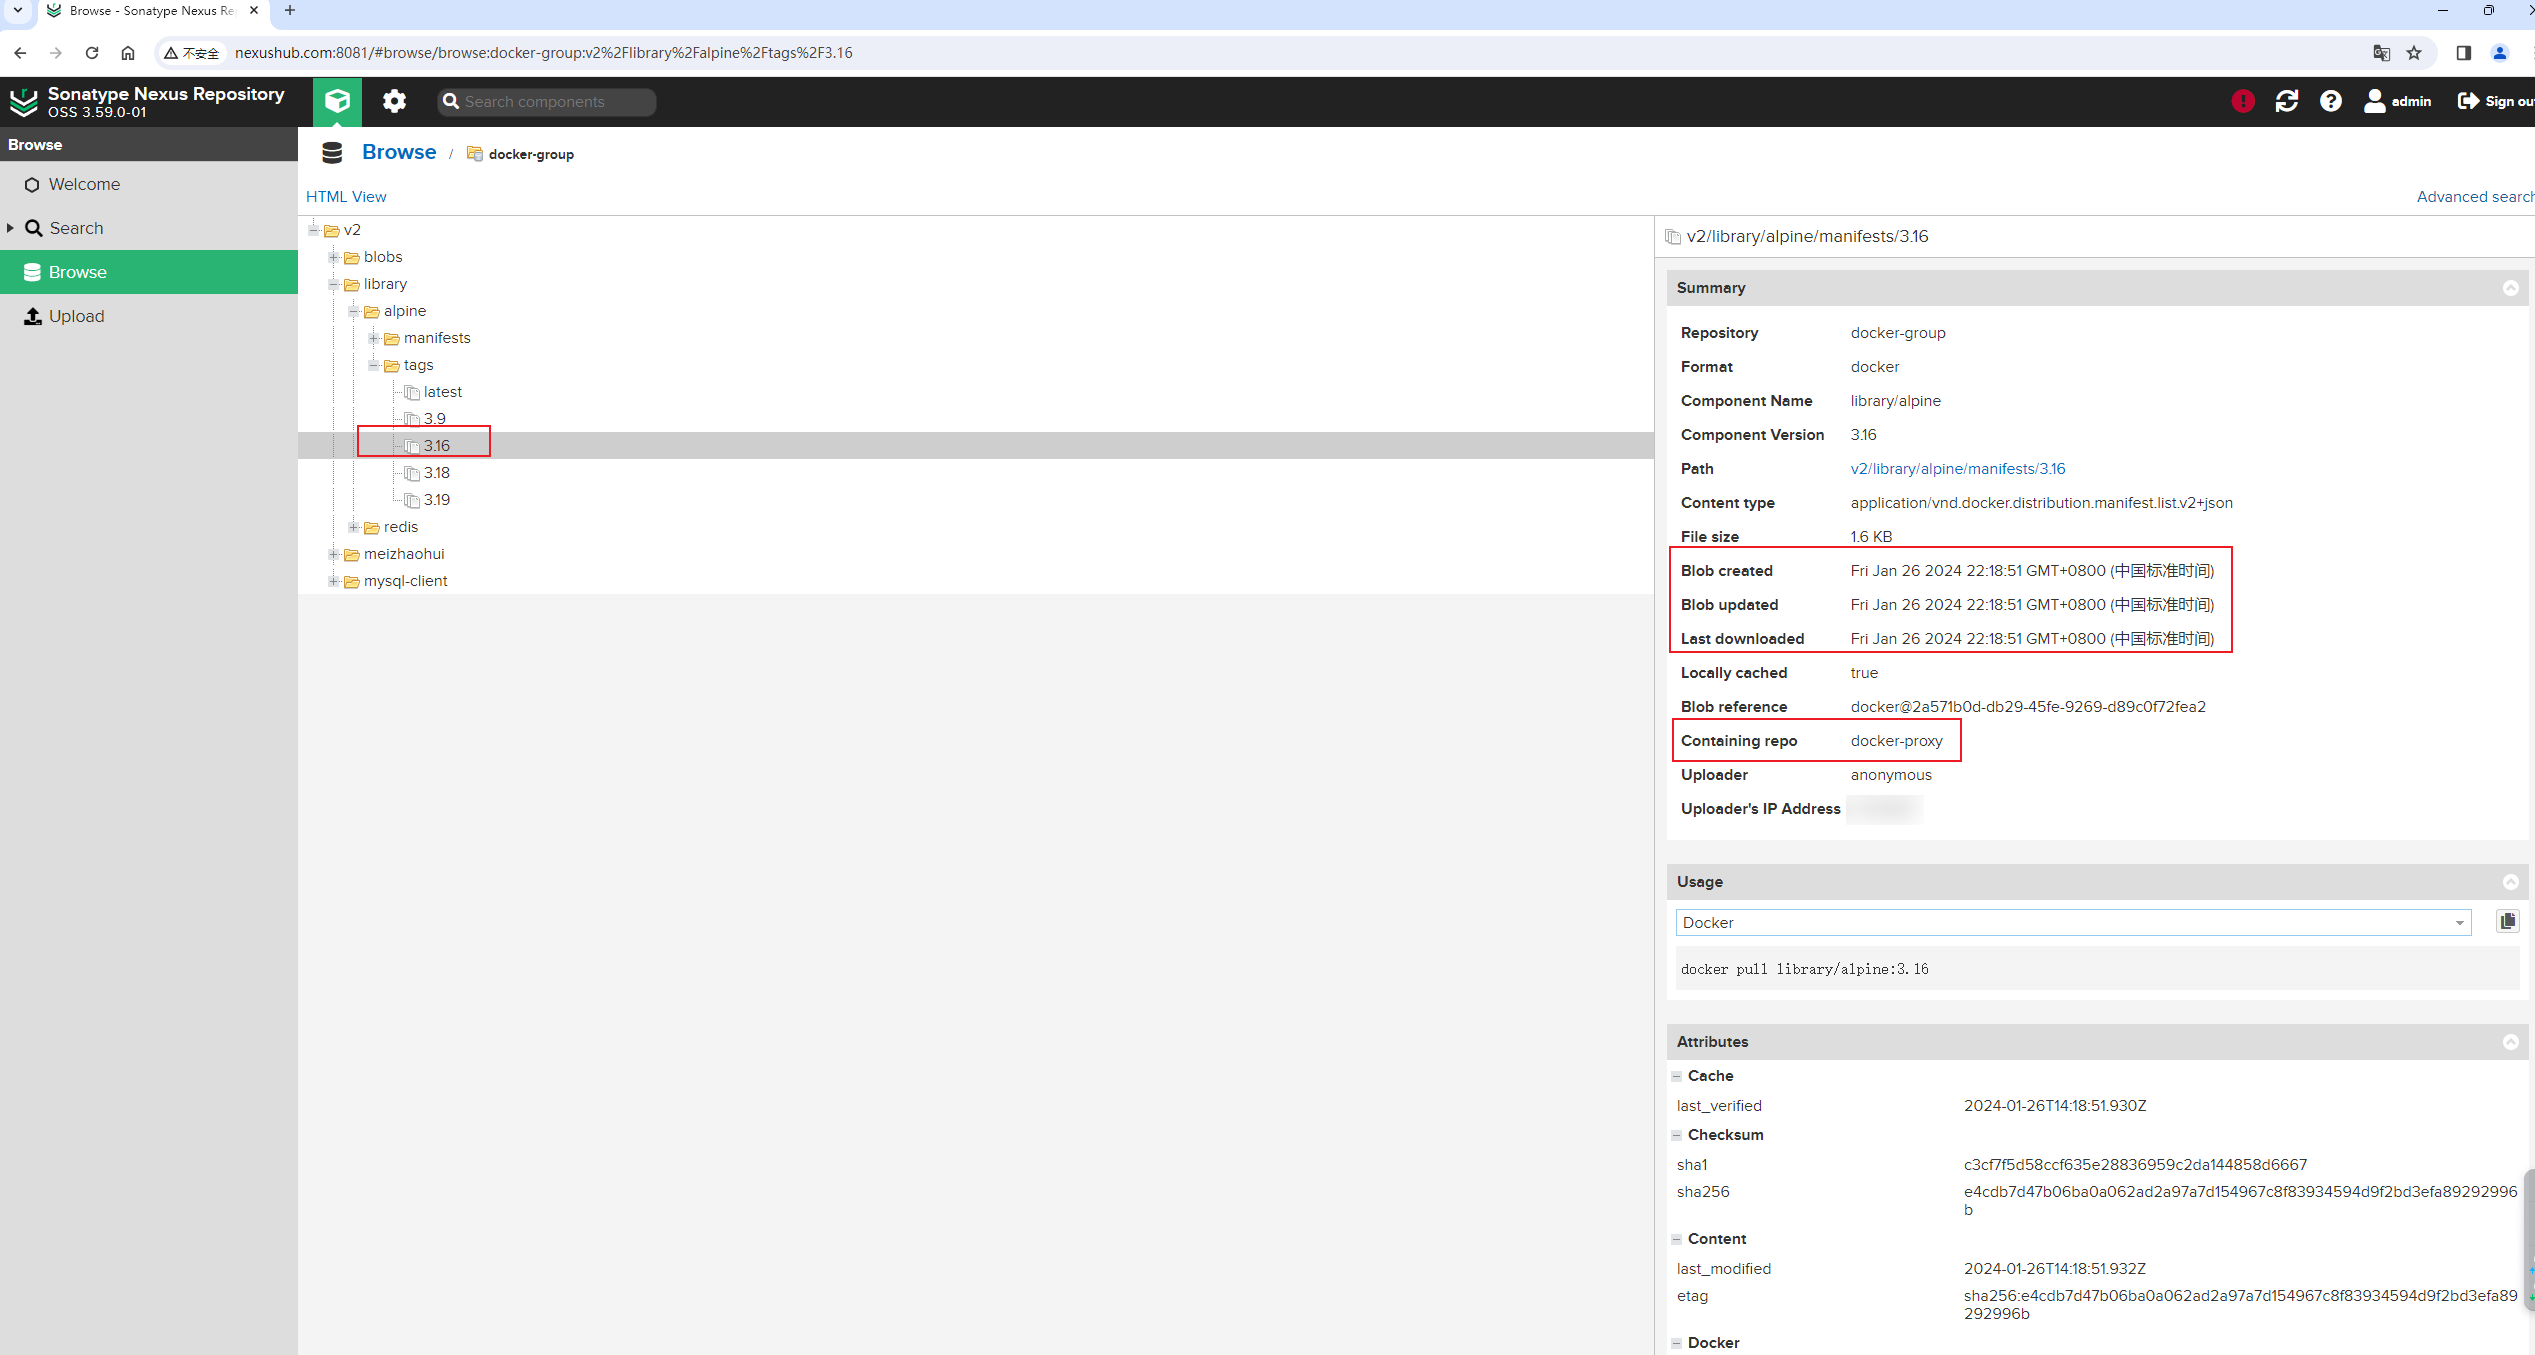Viewport: 2535px width, 1355px height.
Task: Open the browser tab list chevron
Action: pos(18,11)
